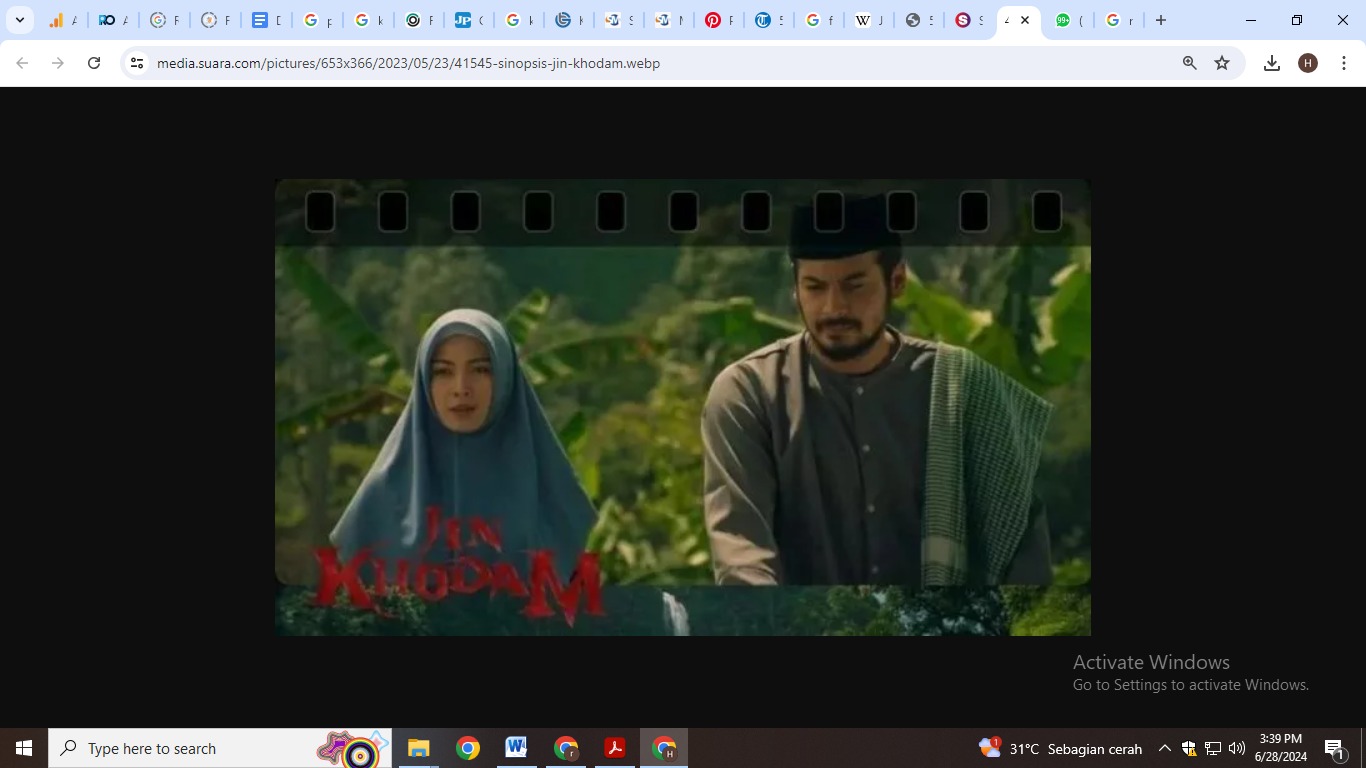Open weather widget showing 31°C Sebagian cerah
Screen dimensions: 1366x768
pyautogui.click(x=1061, y=748)
